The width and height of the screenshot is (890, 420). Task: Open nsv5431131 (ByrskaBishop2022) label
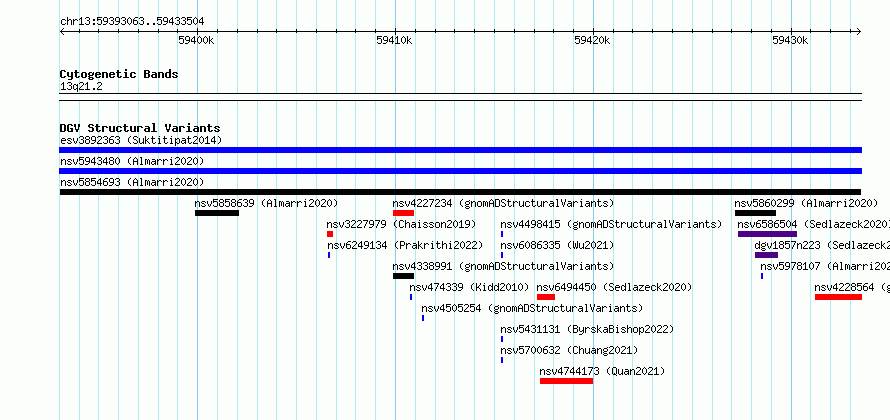[587, 329]
